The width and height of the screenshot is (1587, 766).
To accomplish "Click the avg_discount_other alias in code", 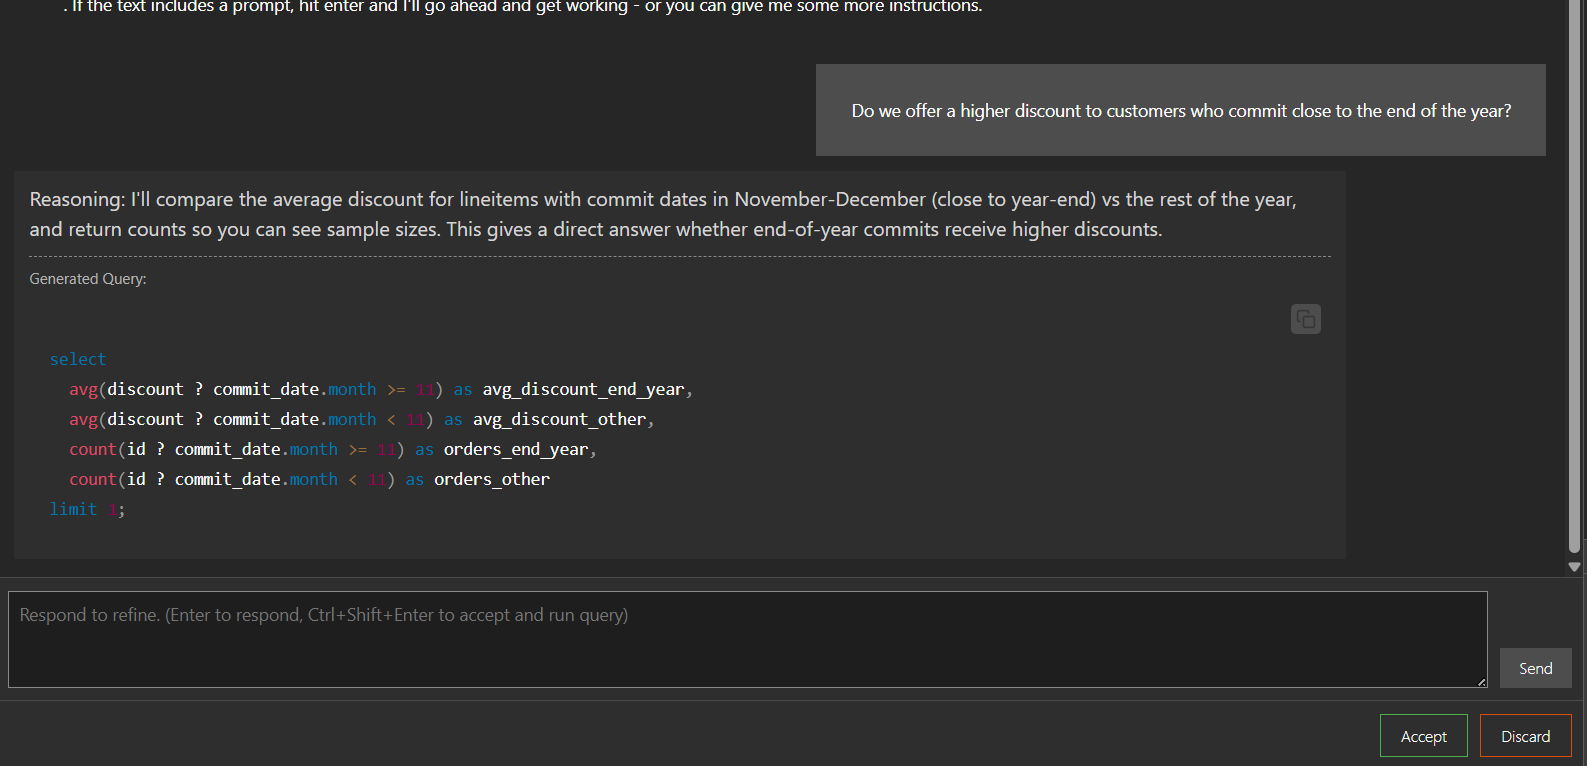I will click(x=559, y=419).
